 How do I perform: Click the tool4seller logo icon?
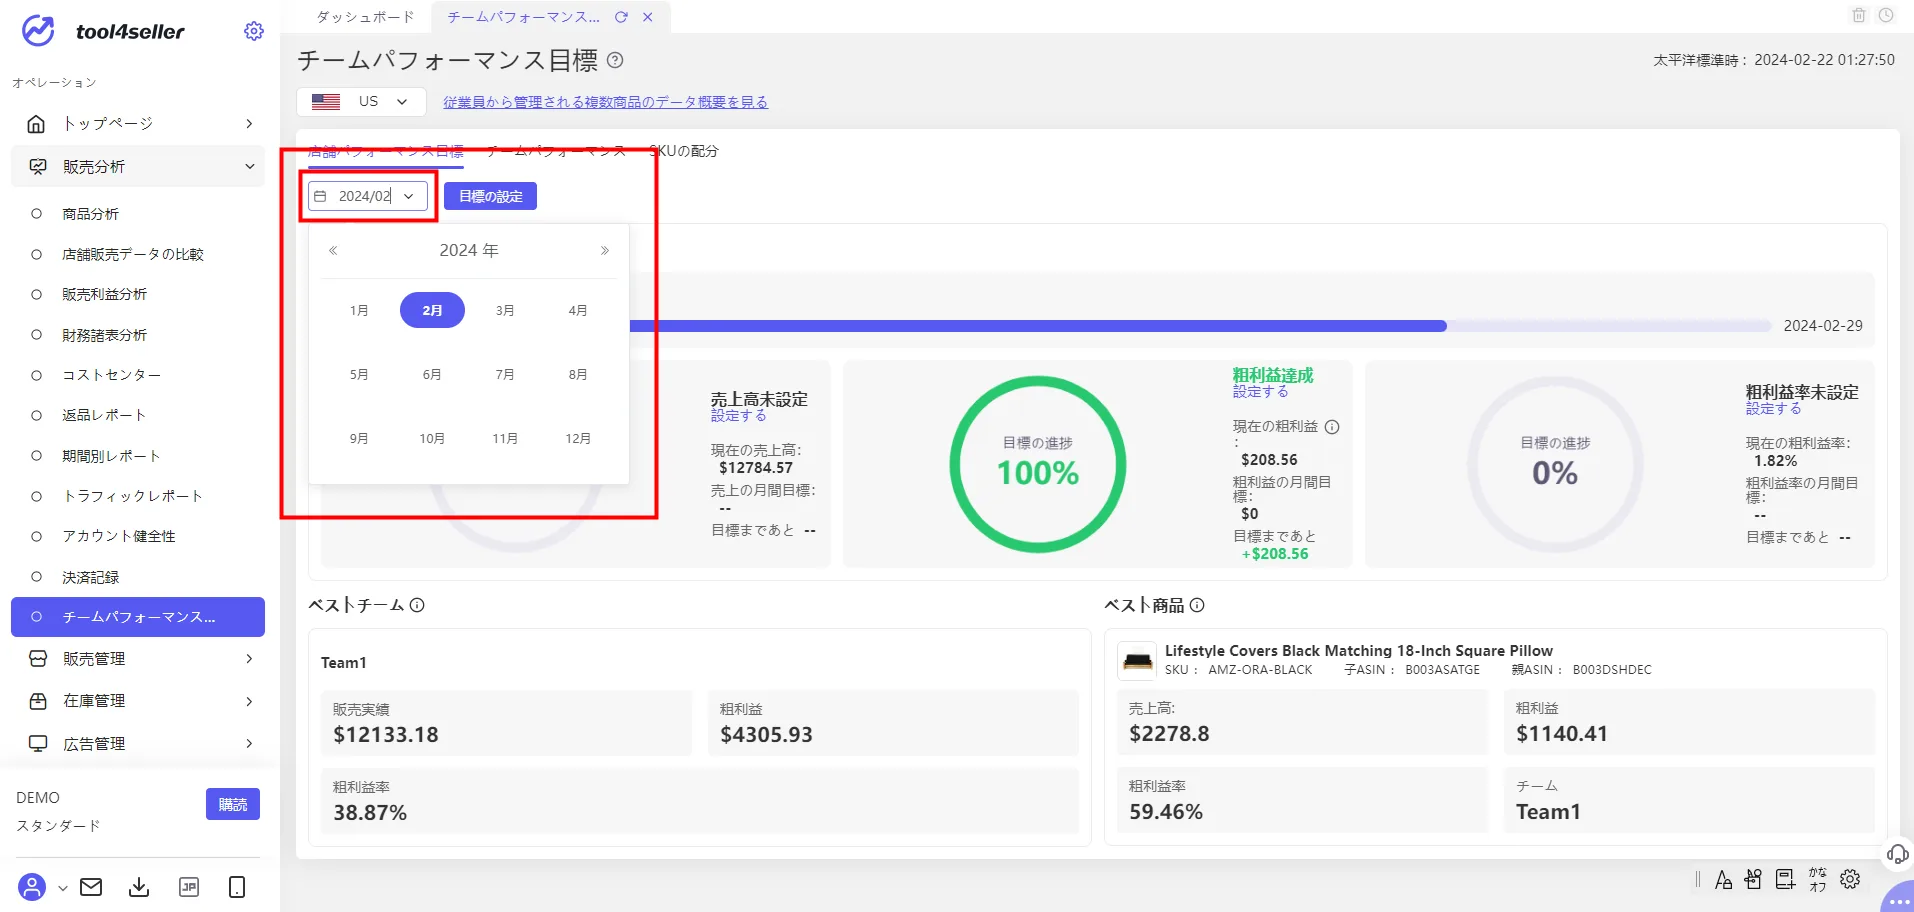click(38, 31)
